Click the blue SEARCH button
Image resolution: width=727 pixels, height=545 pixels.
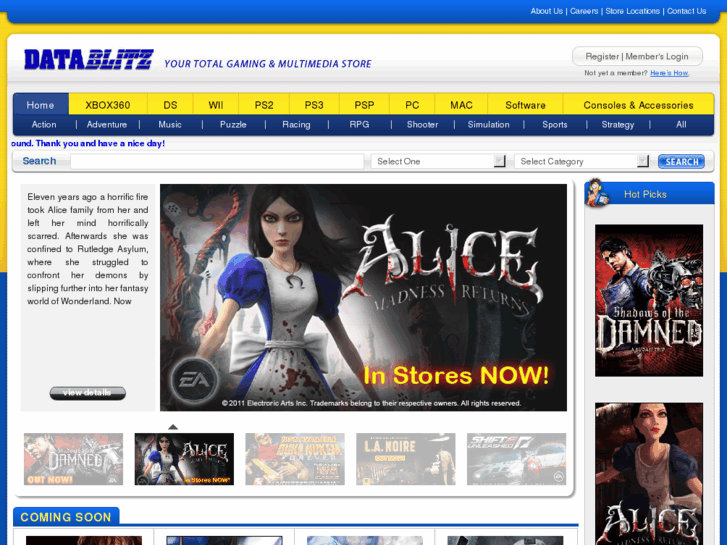tap(681, 161)
